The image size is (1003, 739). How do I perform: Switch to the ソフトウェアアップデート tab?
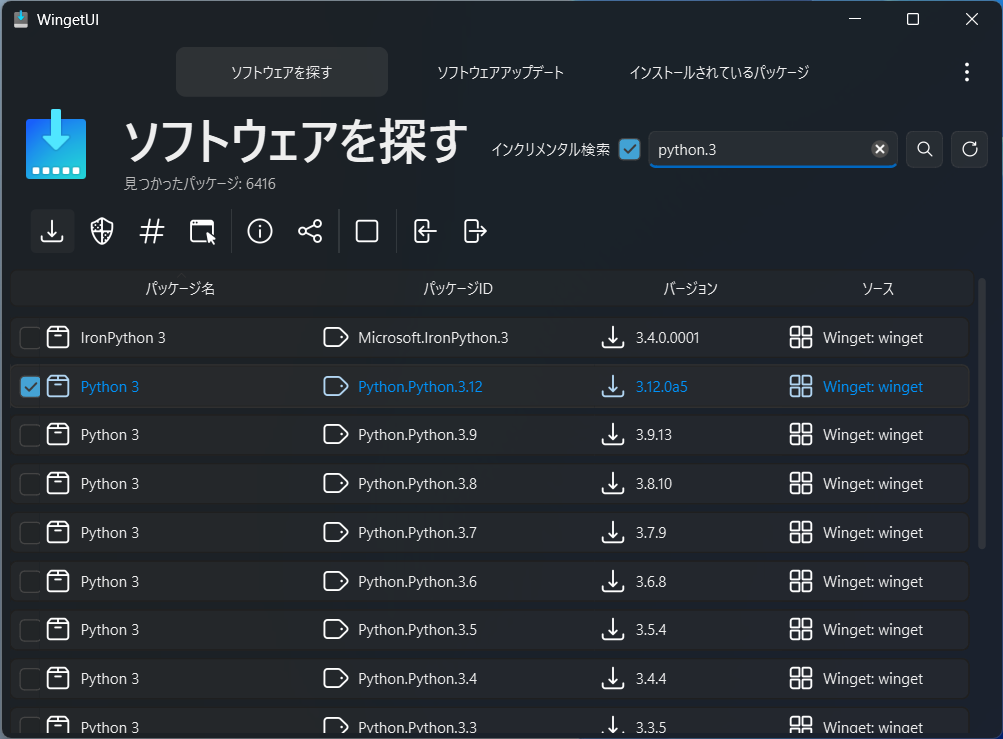(500, 72)
